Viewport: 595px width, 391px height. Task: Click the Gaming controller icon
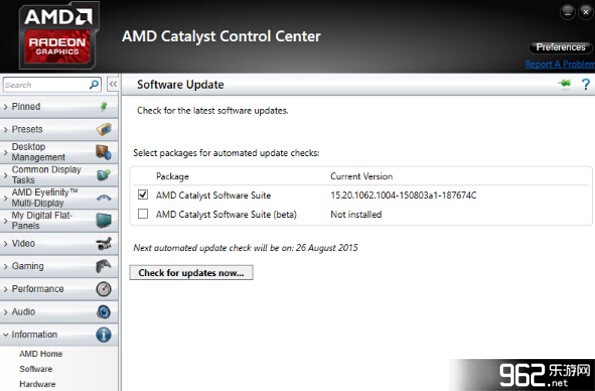(103, 266)
